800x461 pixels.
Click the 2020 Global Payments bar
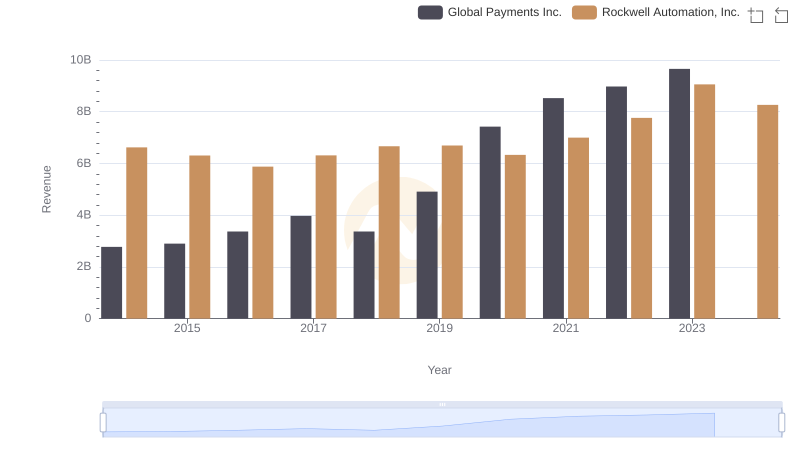click(x=490, y=223)
